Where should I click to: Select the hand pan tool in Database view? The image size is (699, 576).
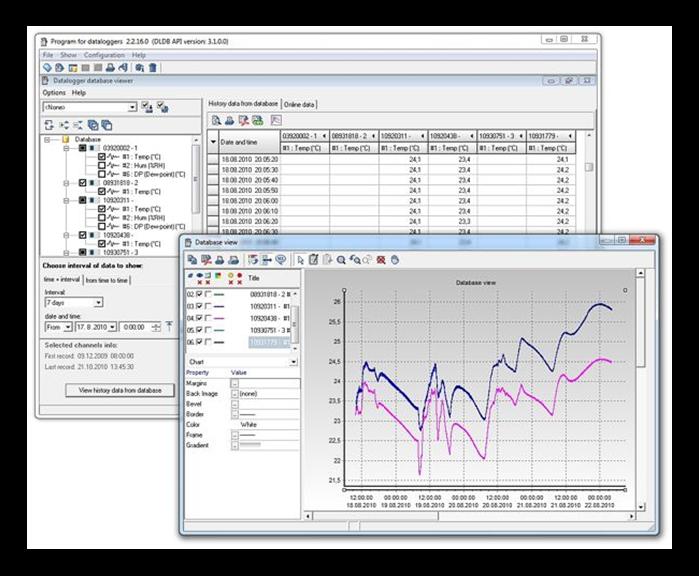[395, 260]
